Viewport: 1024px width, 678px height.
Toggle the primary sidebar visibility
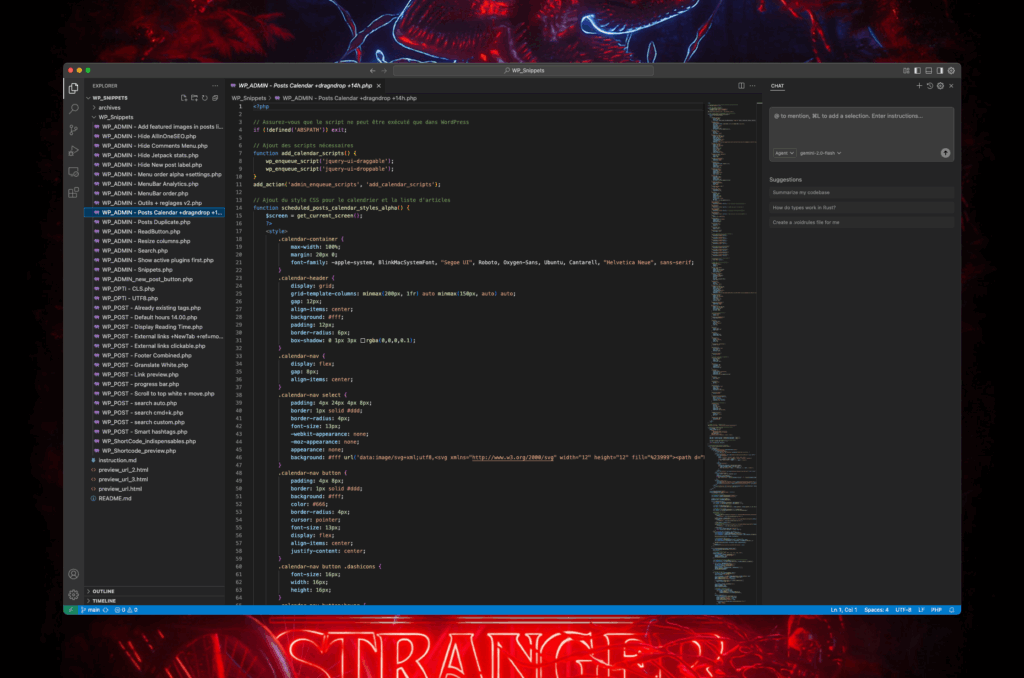(x=918, y=71)
